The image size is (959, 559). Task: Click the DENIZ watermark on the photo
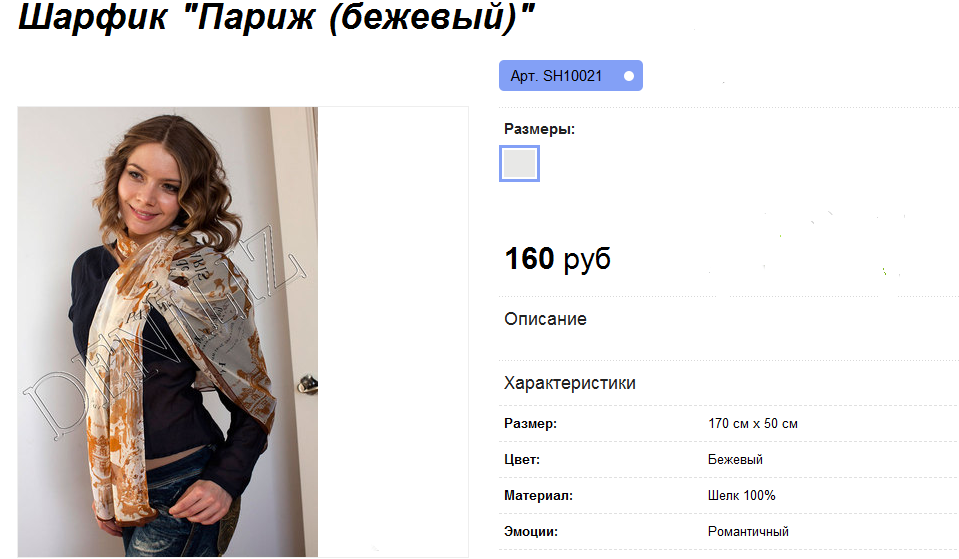(164, 340)
